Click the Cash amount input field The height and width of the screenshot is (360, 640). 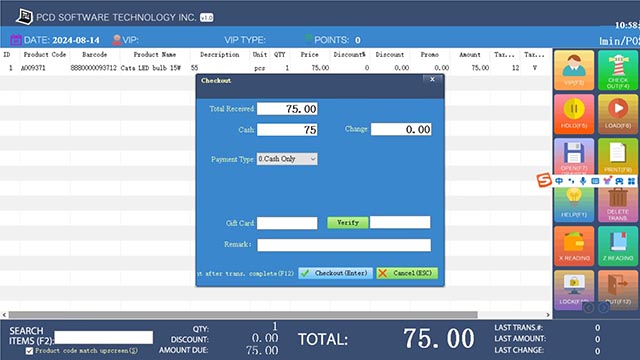pyautogui.click(x=287, y=130)
